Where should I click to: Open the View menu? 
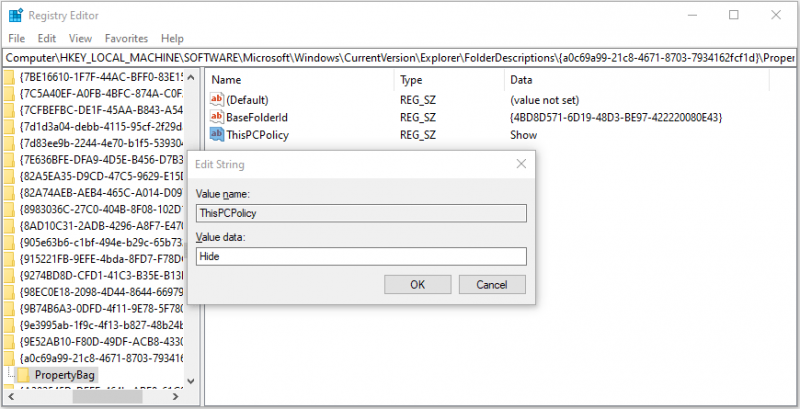tap(80, 38)
